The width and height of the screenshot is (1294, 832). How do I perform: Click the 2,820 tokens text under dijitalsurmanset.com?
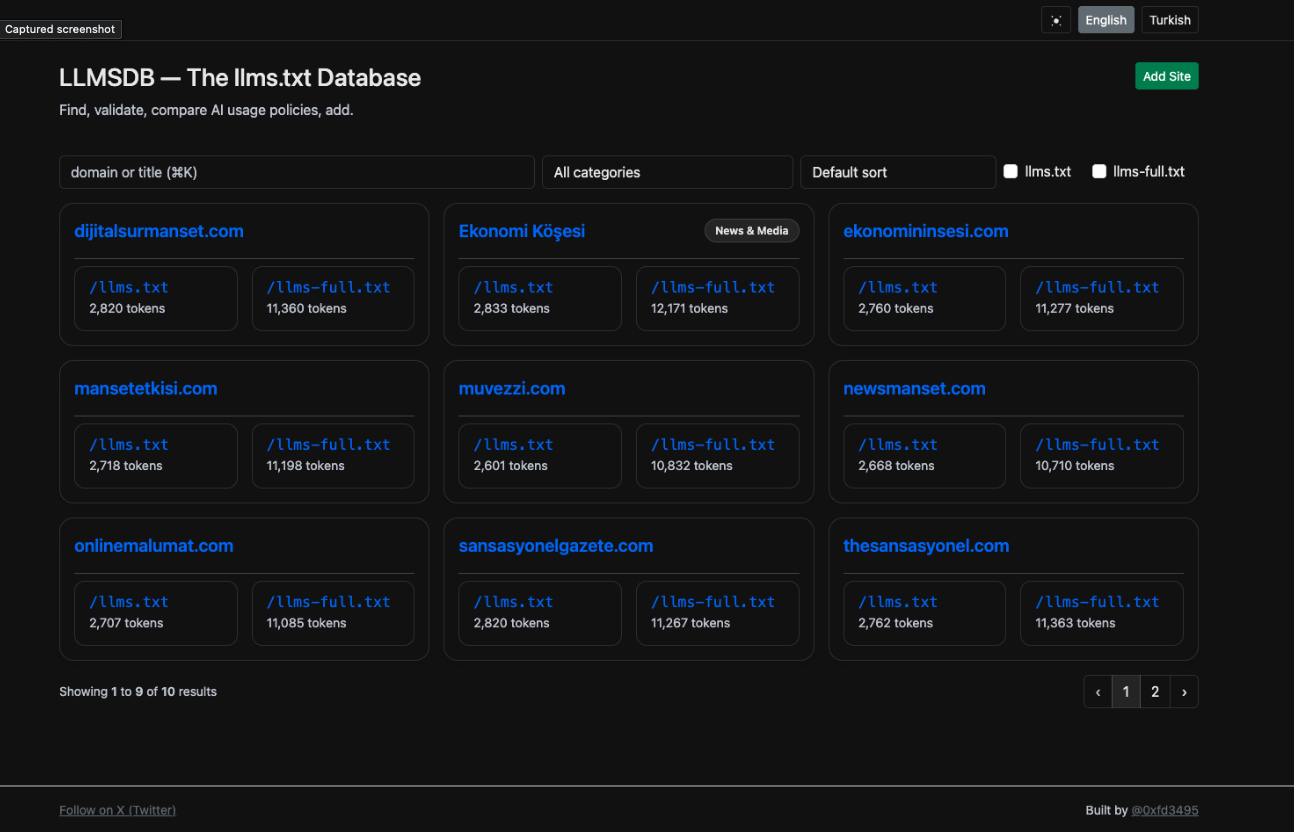pos(127,308)
